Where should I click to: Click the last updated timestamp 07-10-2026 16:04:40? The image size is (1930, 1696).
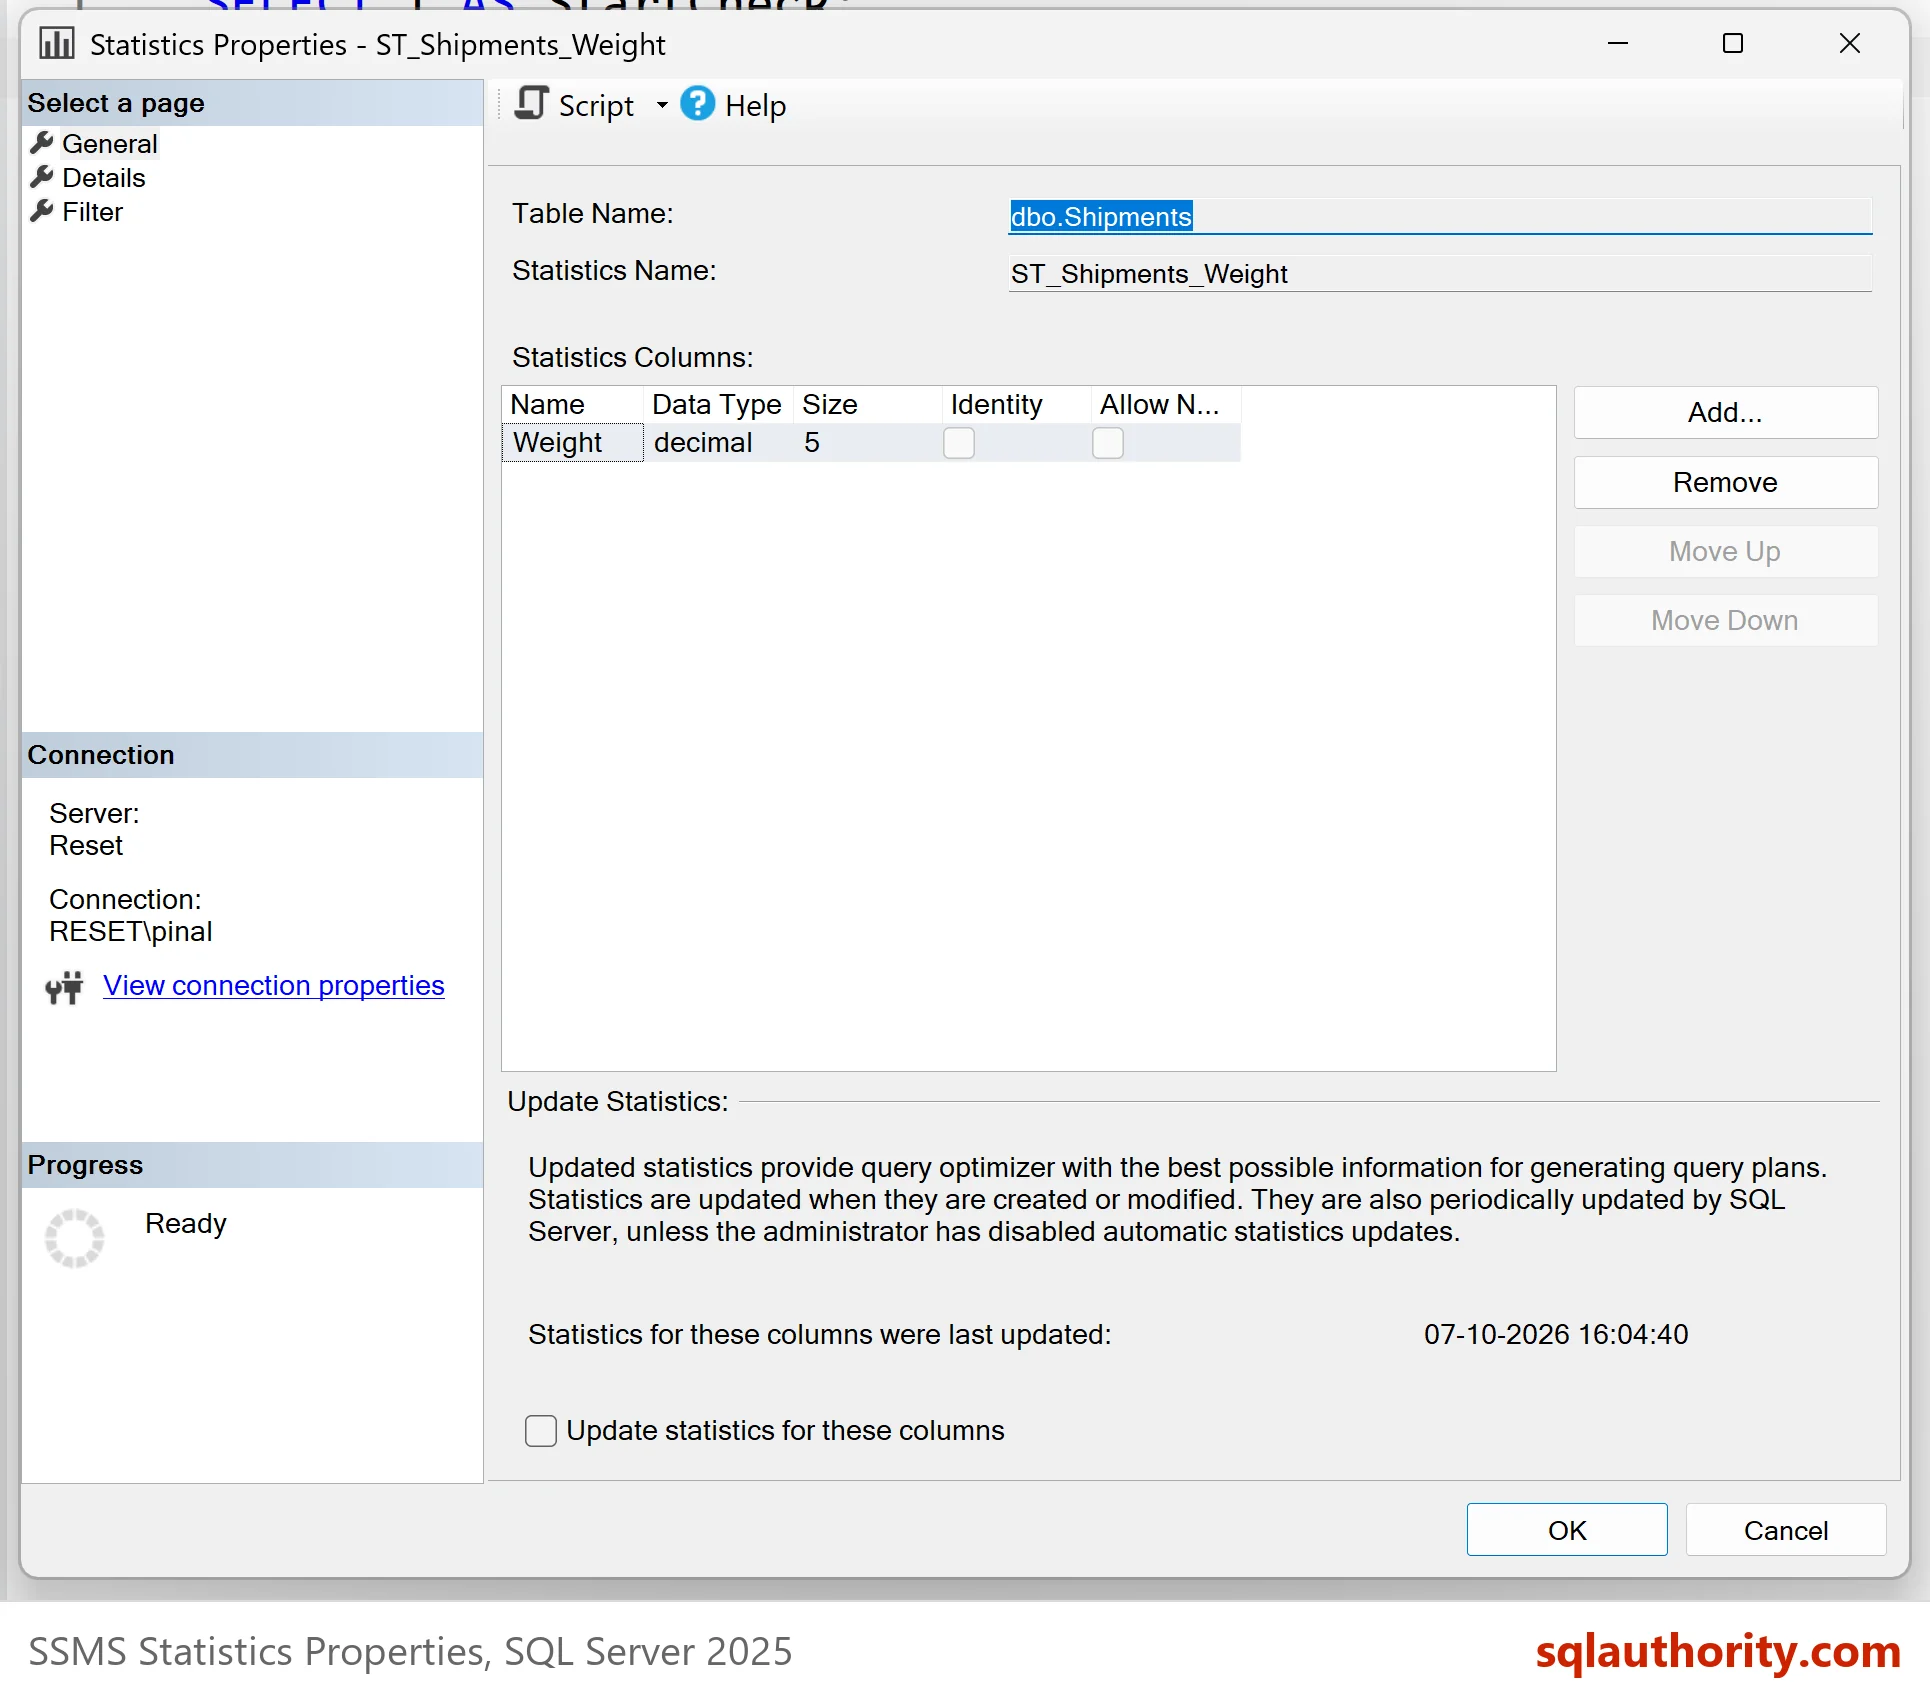(1556, 1335)
